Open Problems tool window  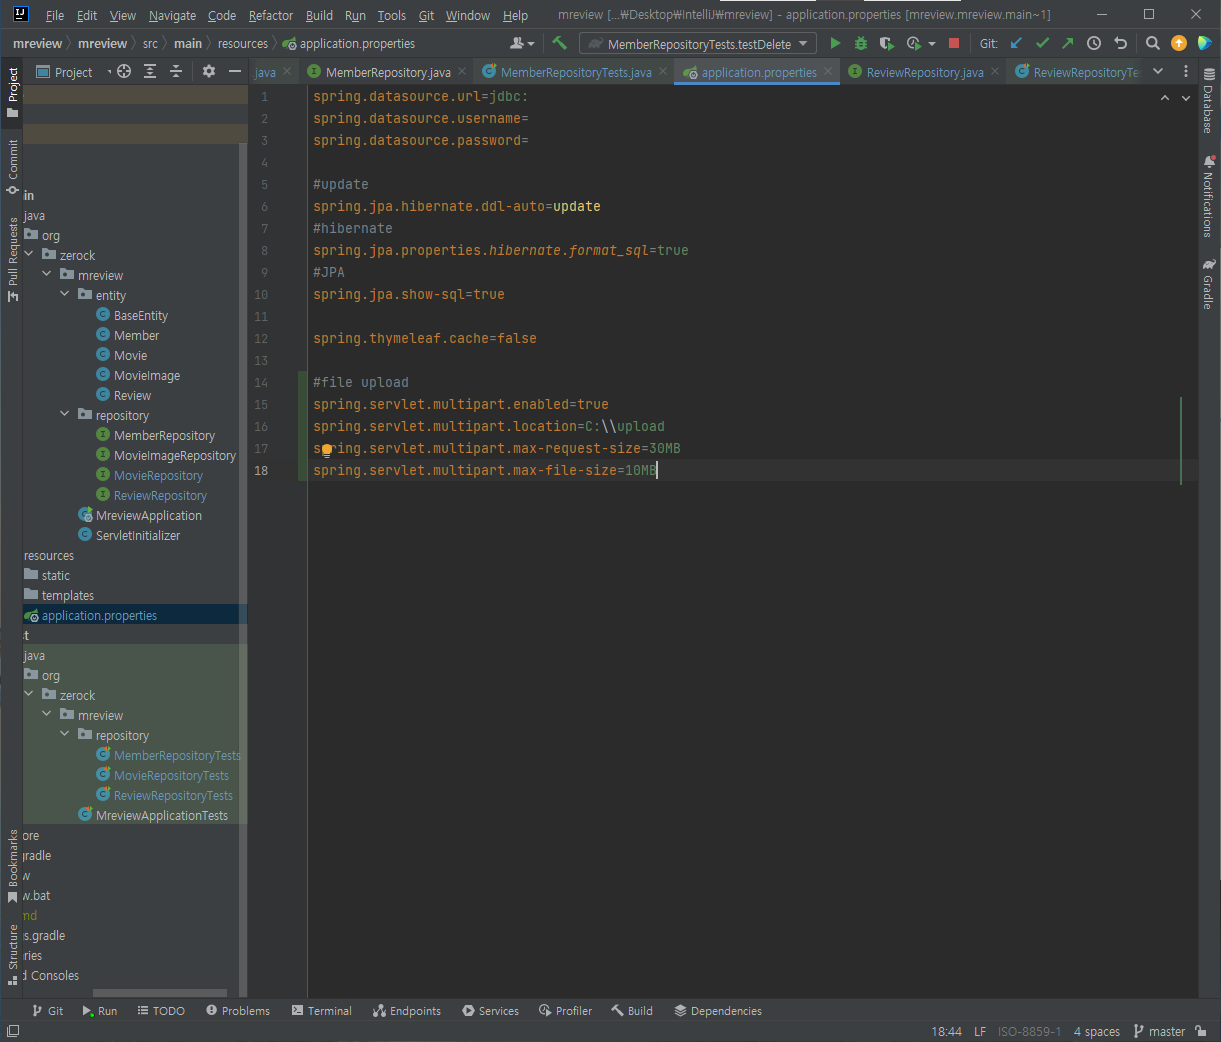(238, 1011)
